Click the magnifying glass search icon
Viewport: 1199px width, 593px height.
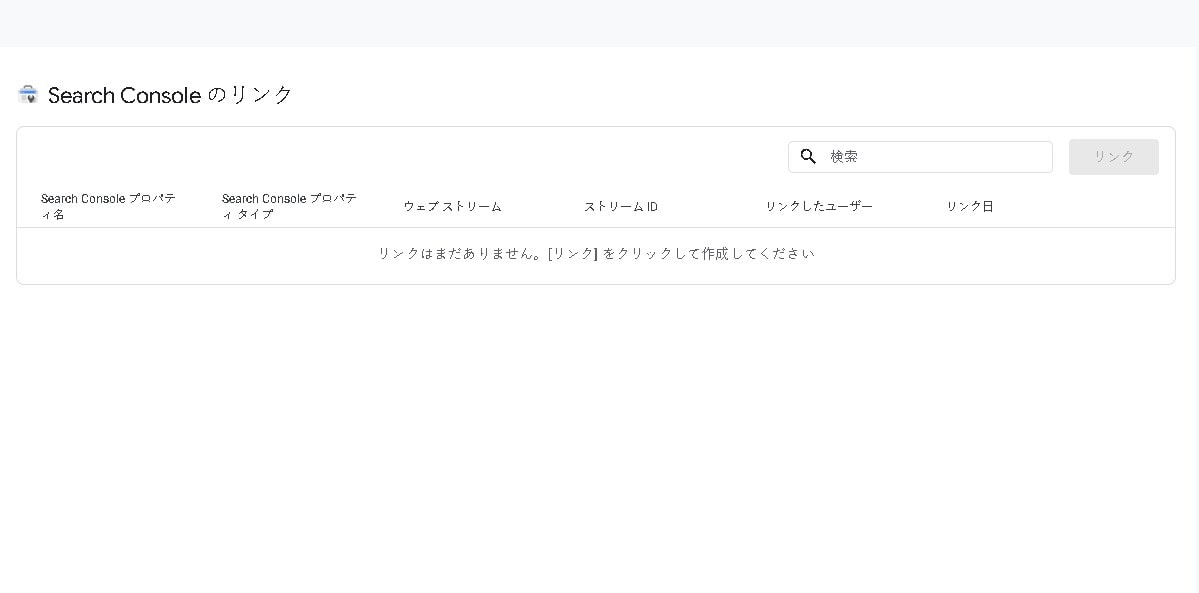(x=808, y=157)
